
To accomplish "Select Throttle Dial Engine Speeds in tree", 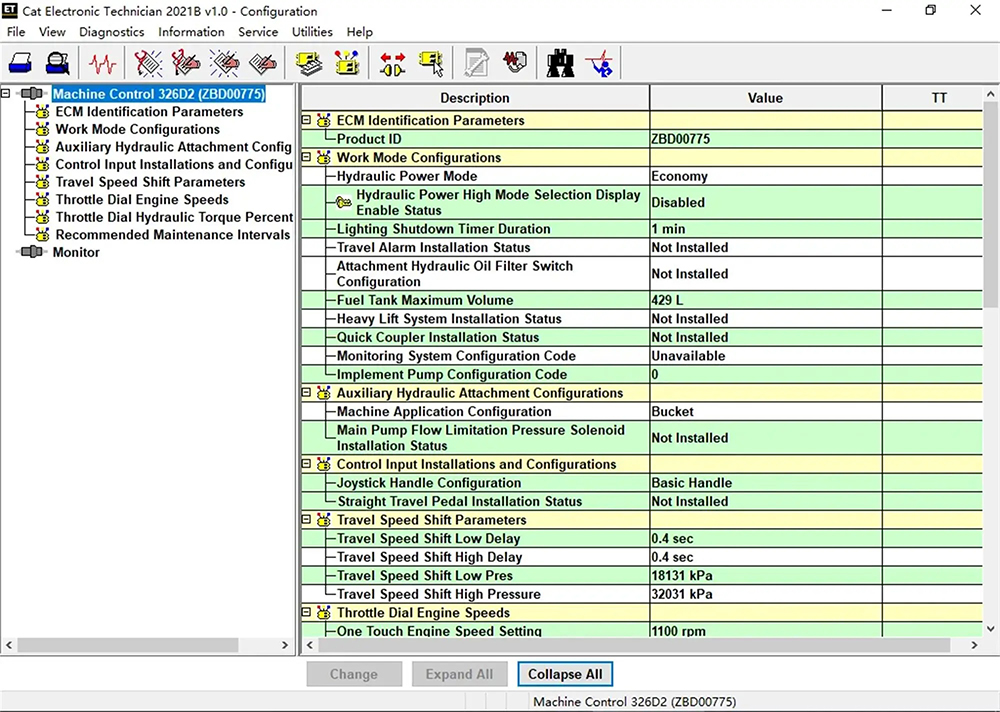I will 142,200.
